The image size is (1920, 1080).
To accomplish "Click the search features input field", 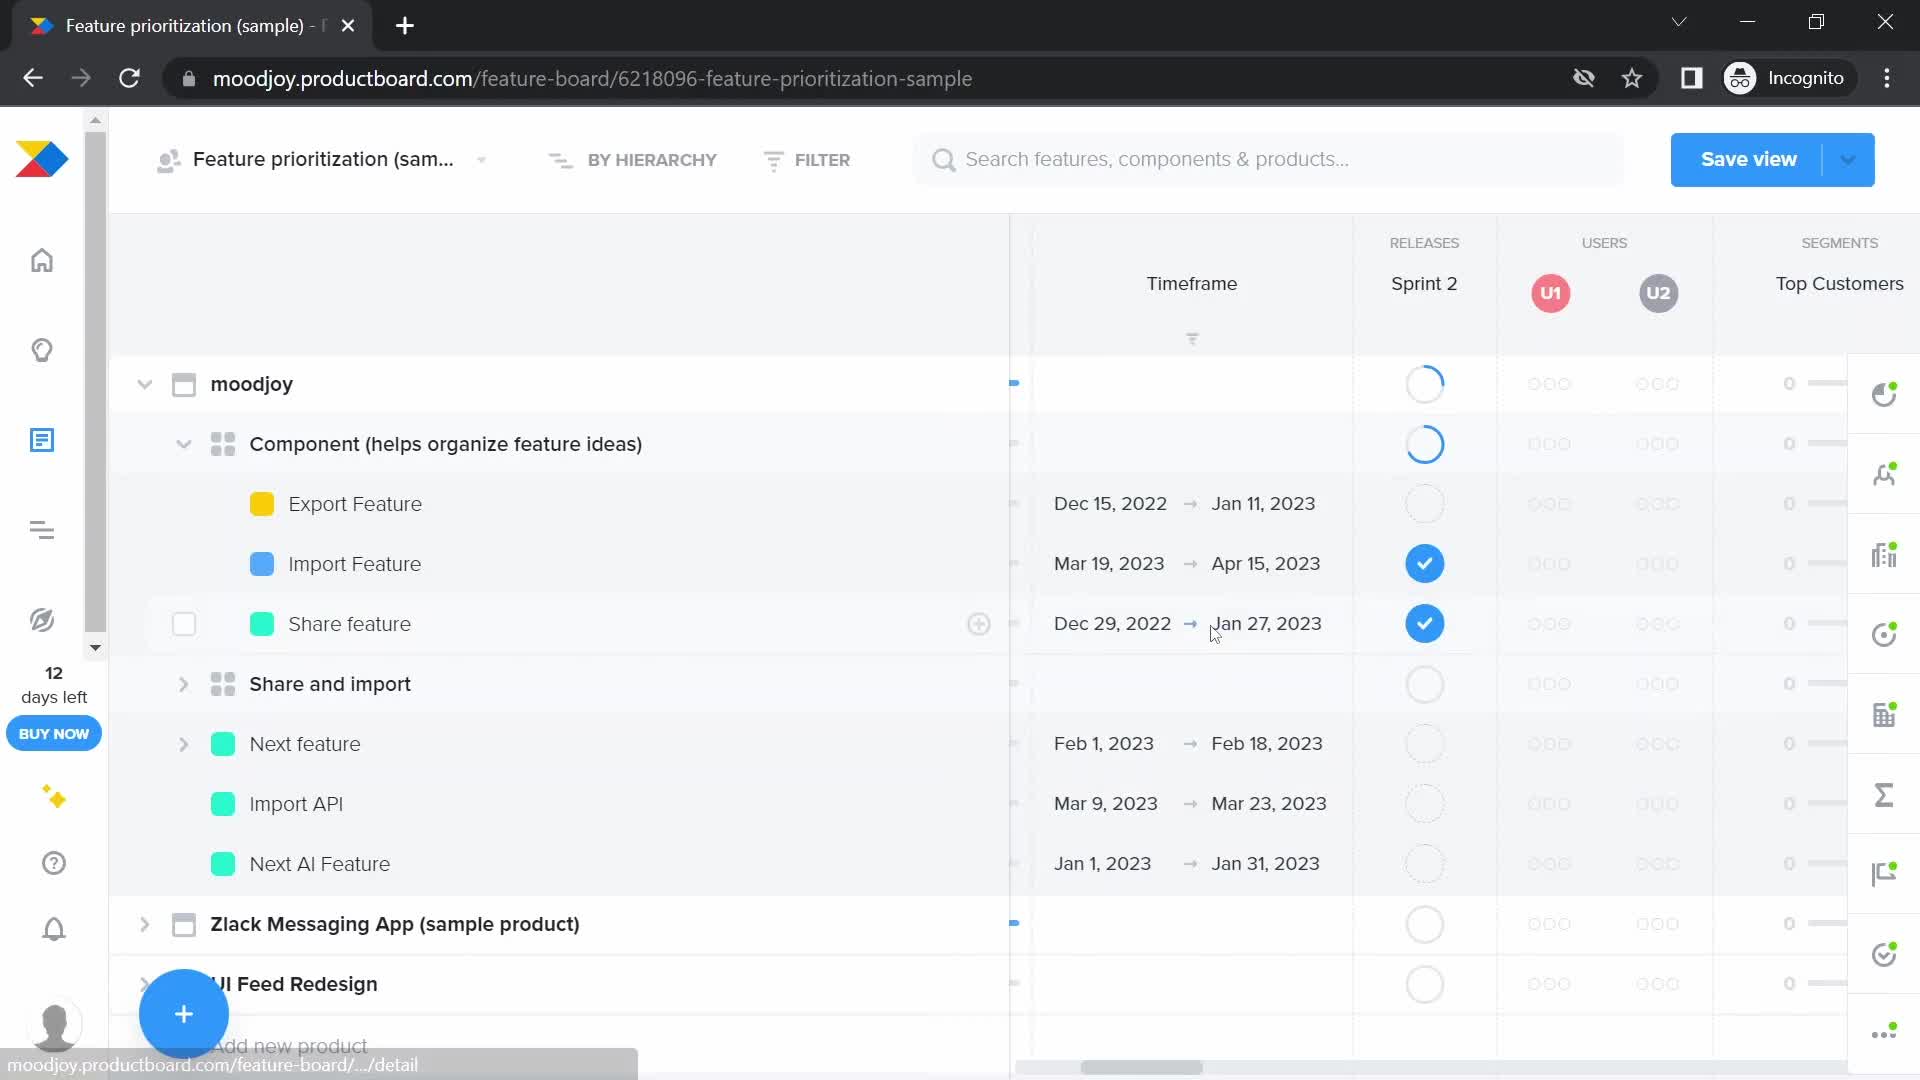I will [1268, 160].
